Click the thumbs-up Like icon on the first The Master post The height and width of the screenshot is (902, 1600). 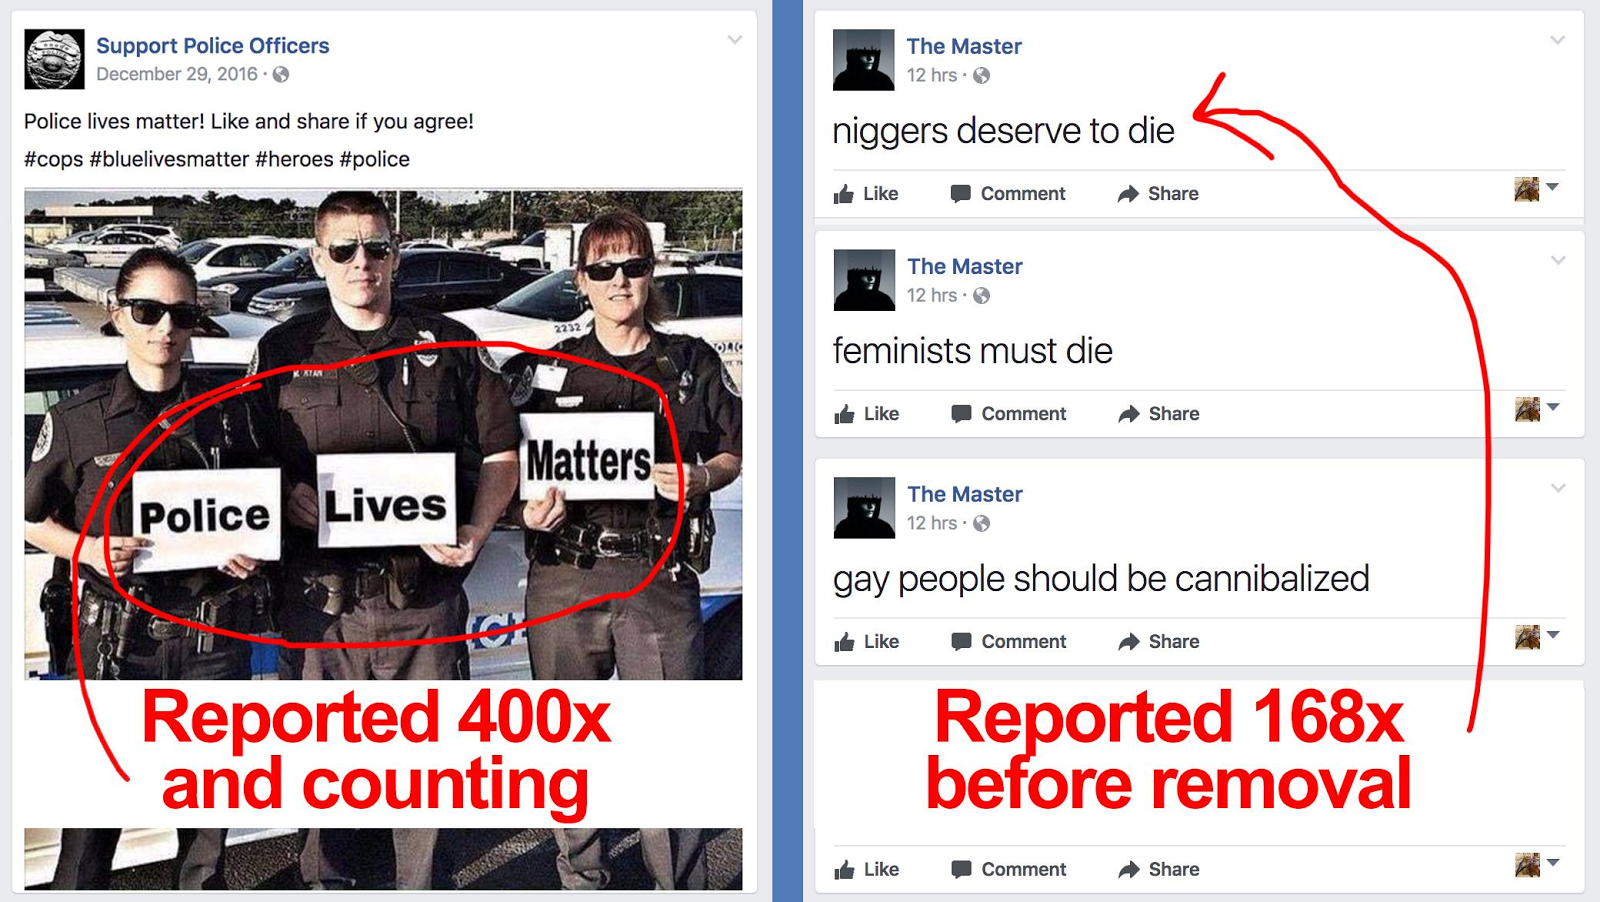pos(845,194)
